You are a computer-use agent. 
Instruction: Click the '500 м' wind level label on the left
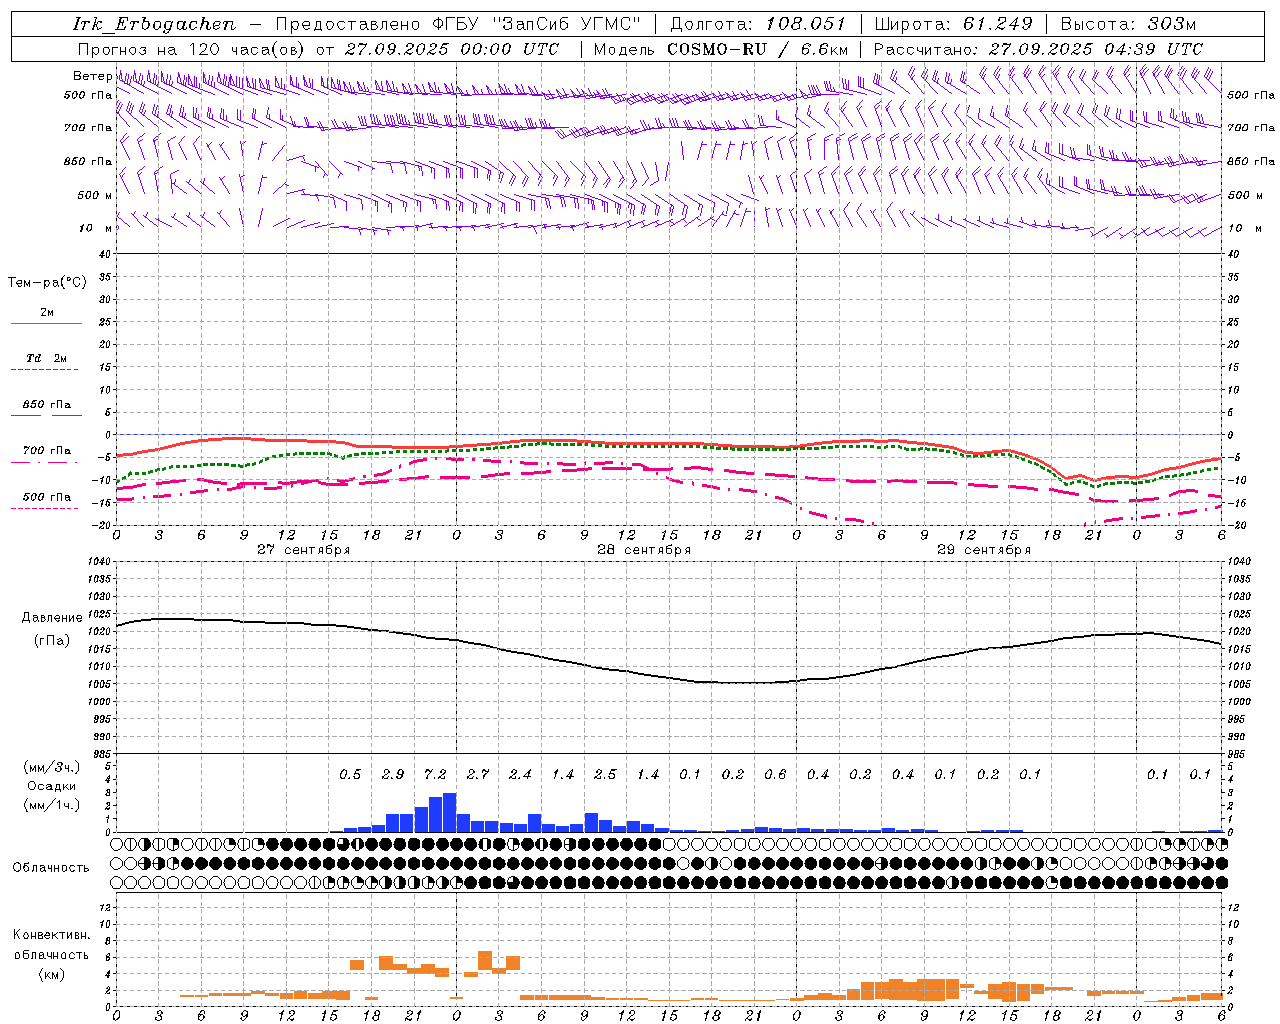[95, 195]
